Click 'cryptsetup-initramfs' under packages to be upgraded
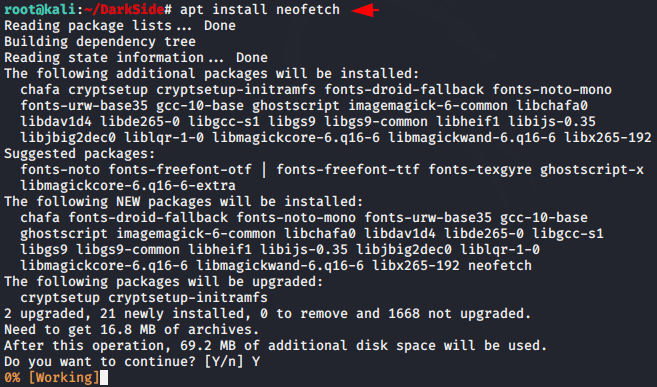The height and width of the screenshot is (387, 657). tap(188, 298)
